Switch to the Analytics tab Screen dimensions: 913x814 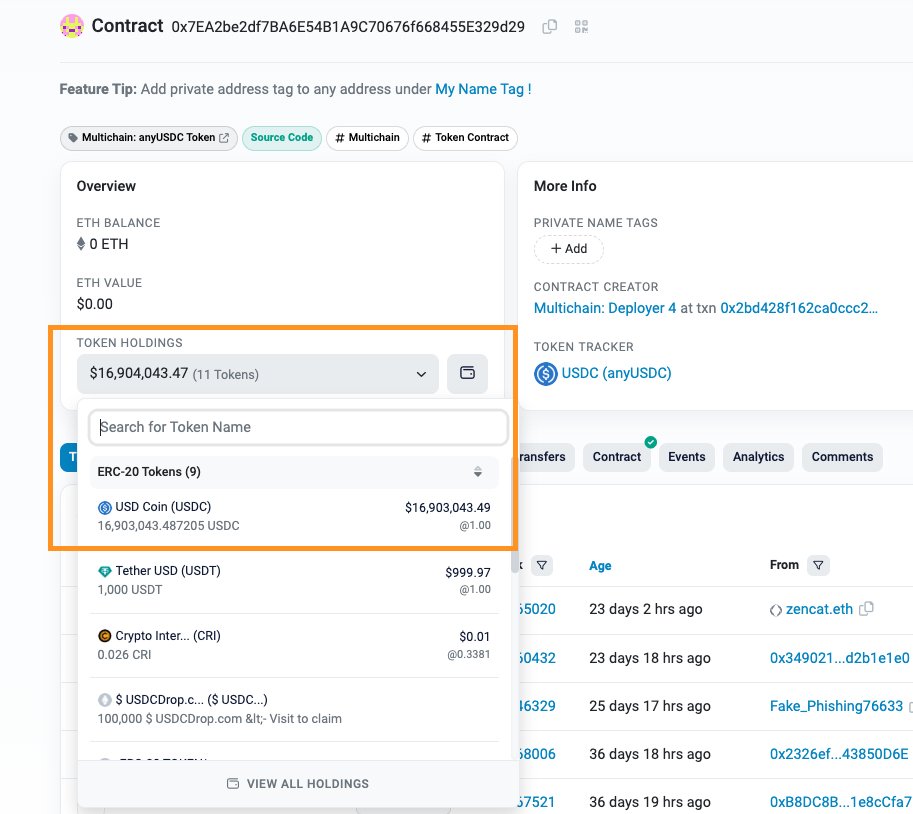[x=758, y=457]
